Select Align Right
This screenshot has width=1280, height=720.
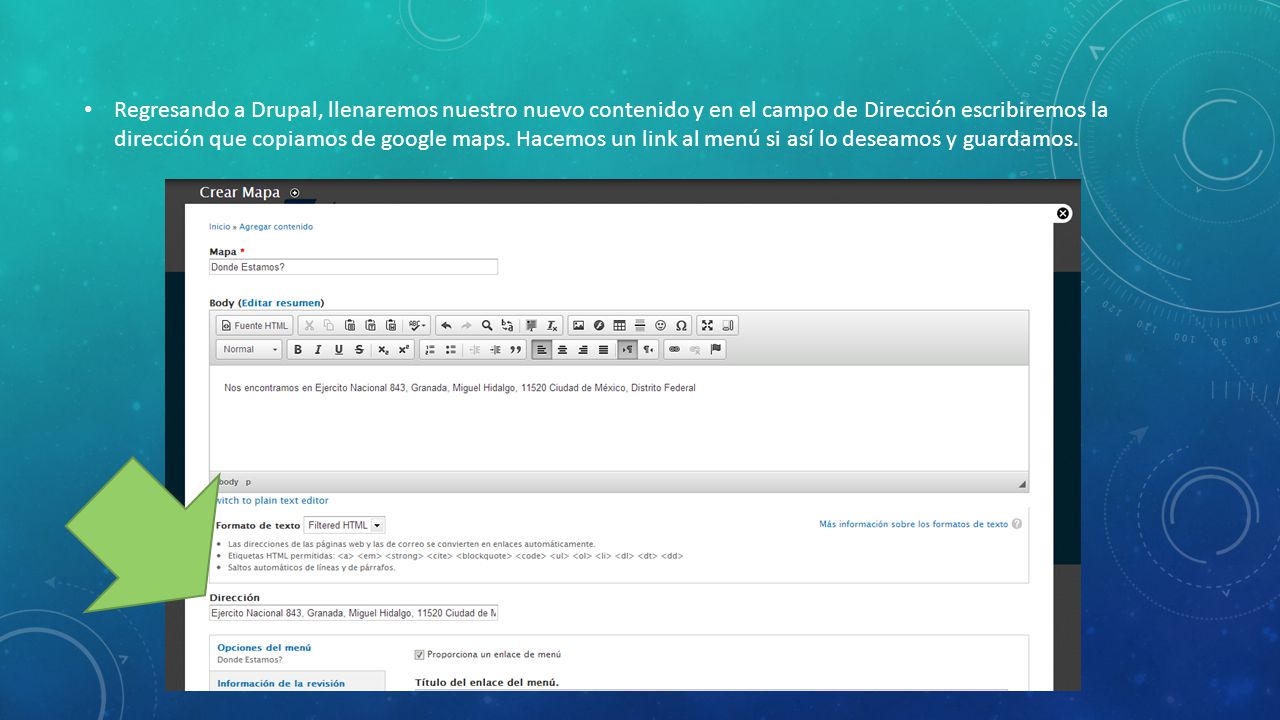(582, 349)
